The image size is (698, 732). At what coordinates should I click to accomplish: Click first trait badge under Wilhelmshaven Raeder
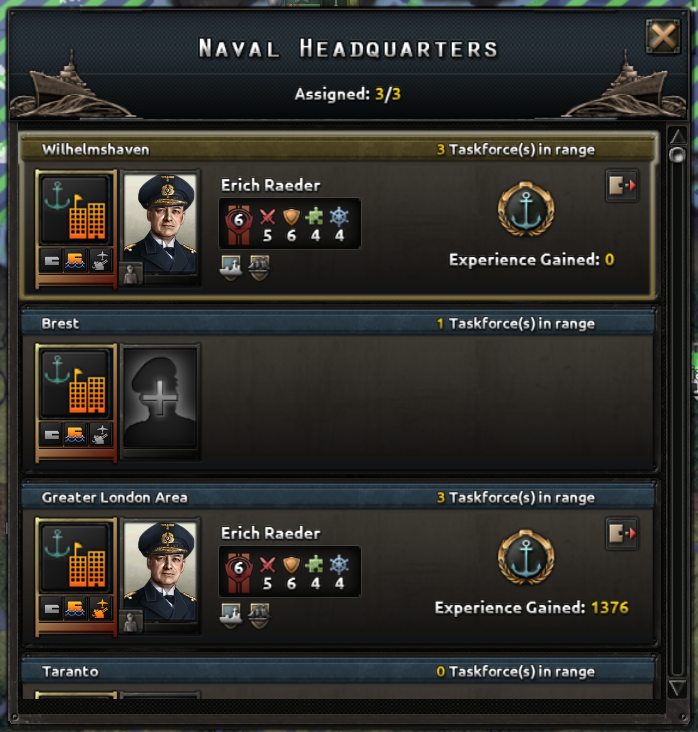pos(231,267)
